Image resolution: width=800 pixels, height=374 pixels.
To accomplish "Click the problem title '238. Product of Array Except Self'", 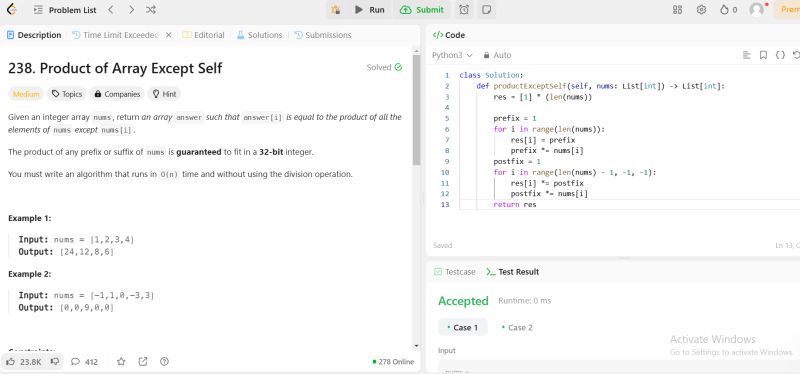I will click(115, 68).
